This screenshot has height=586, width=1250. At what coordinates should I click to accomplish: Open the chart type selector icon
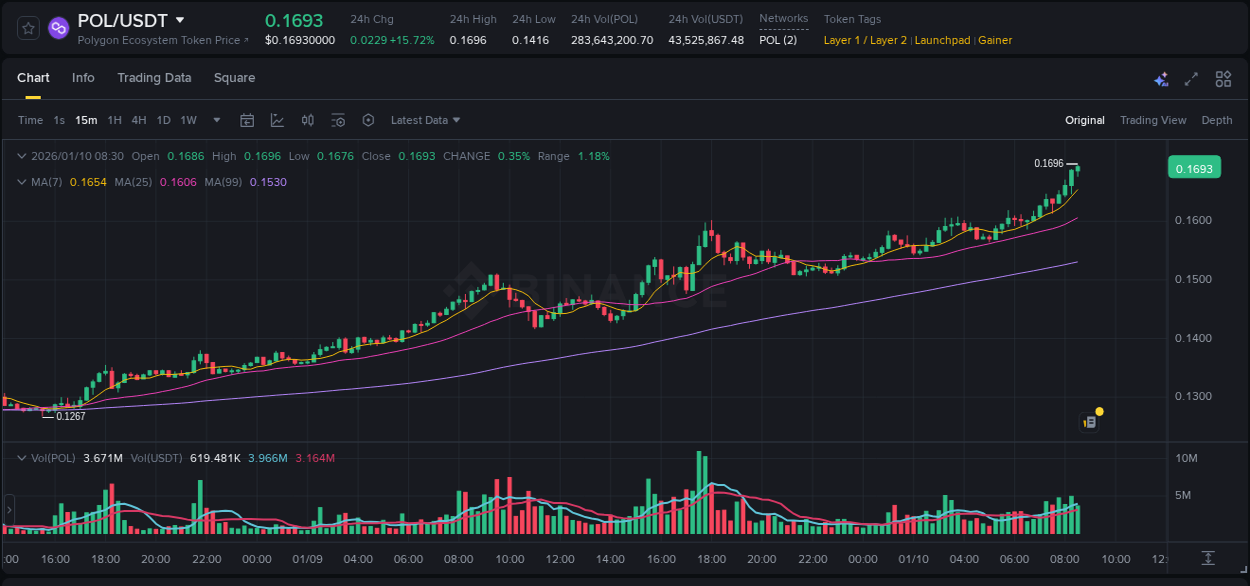pyautogui.click(x=277, y=119)
